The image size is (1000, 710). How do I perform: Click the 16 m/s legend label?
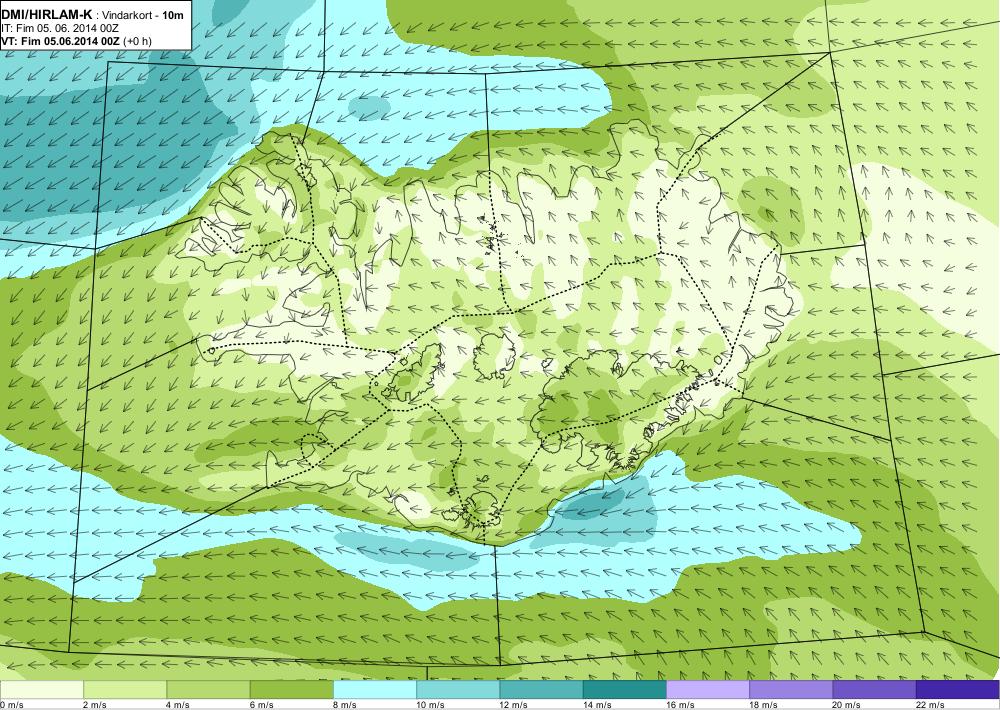coord(680,705)
